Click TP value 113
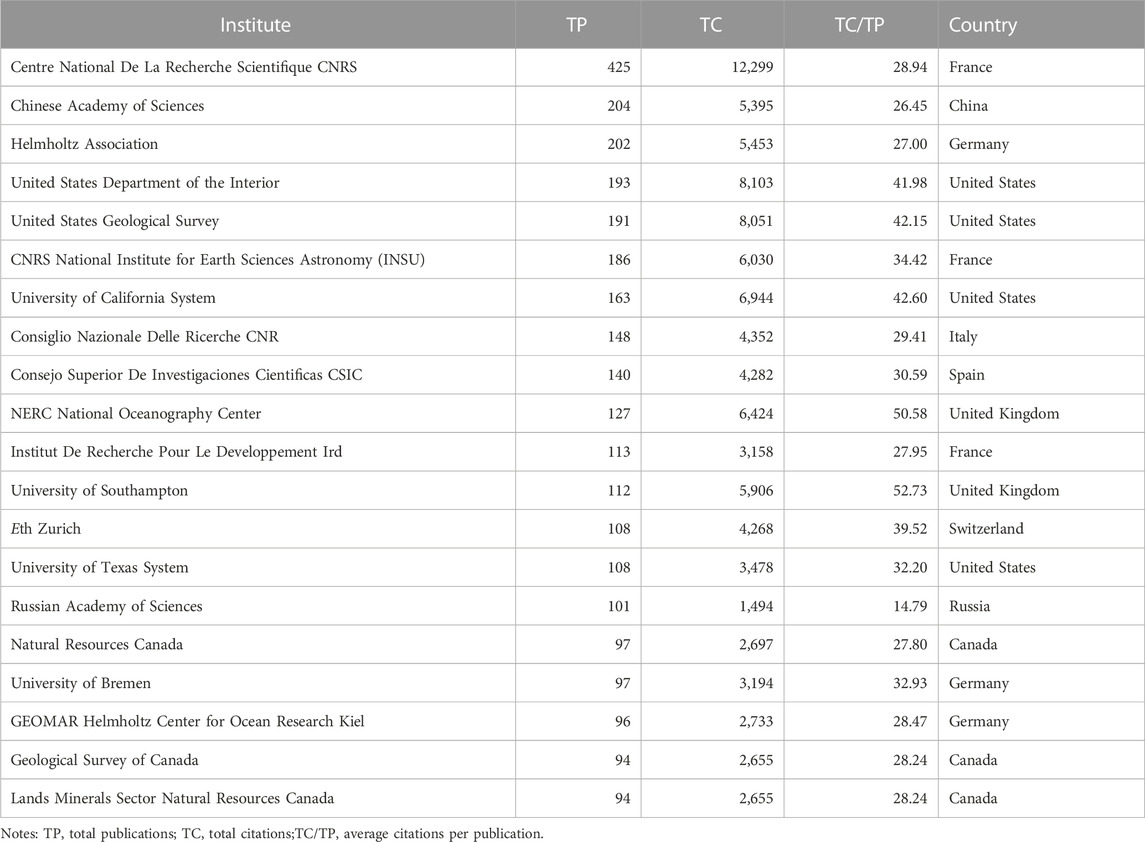Viewport: 1145px width, 842px height. pyautogui.click(x=619, y=452)
